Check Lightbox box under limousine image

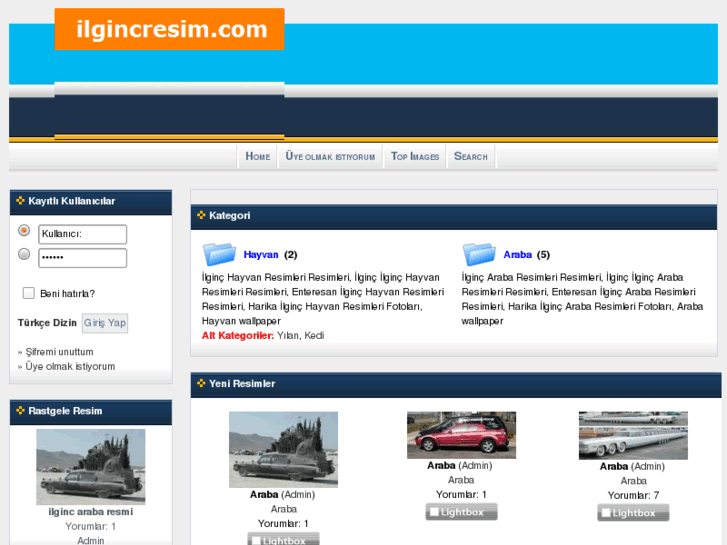pos(606,513)
